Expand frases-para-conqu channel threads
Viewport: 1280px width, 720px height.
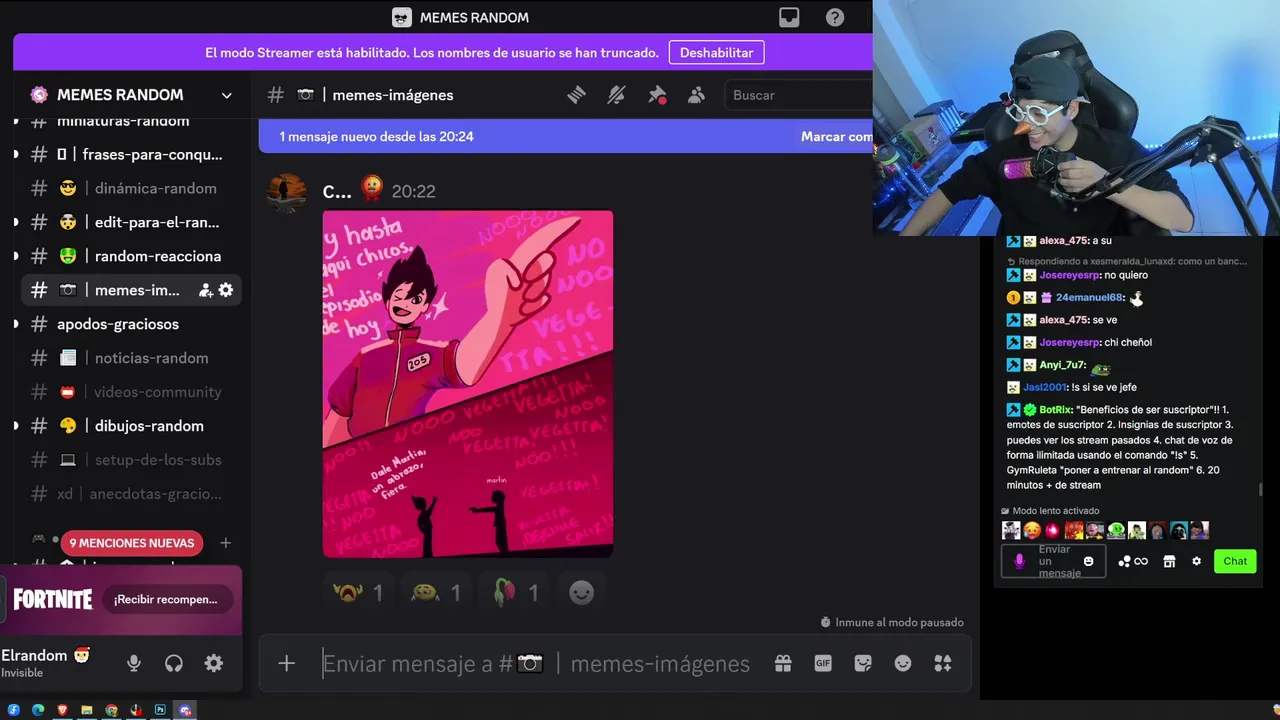[15, 154]
